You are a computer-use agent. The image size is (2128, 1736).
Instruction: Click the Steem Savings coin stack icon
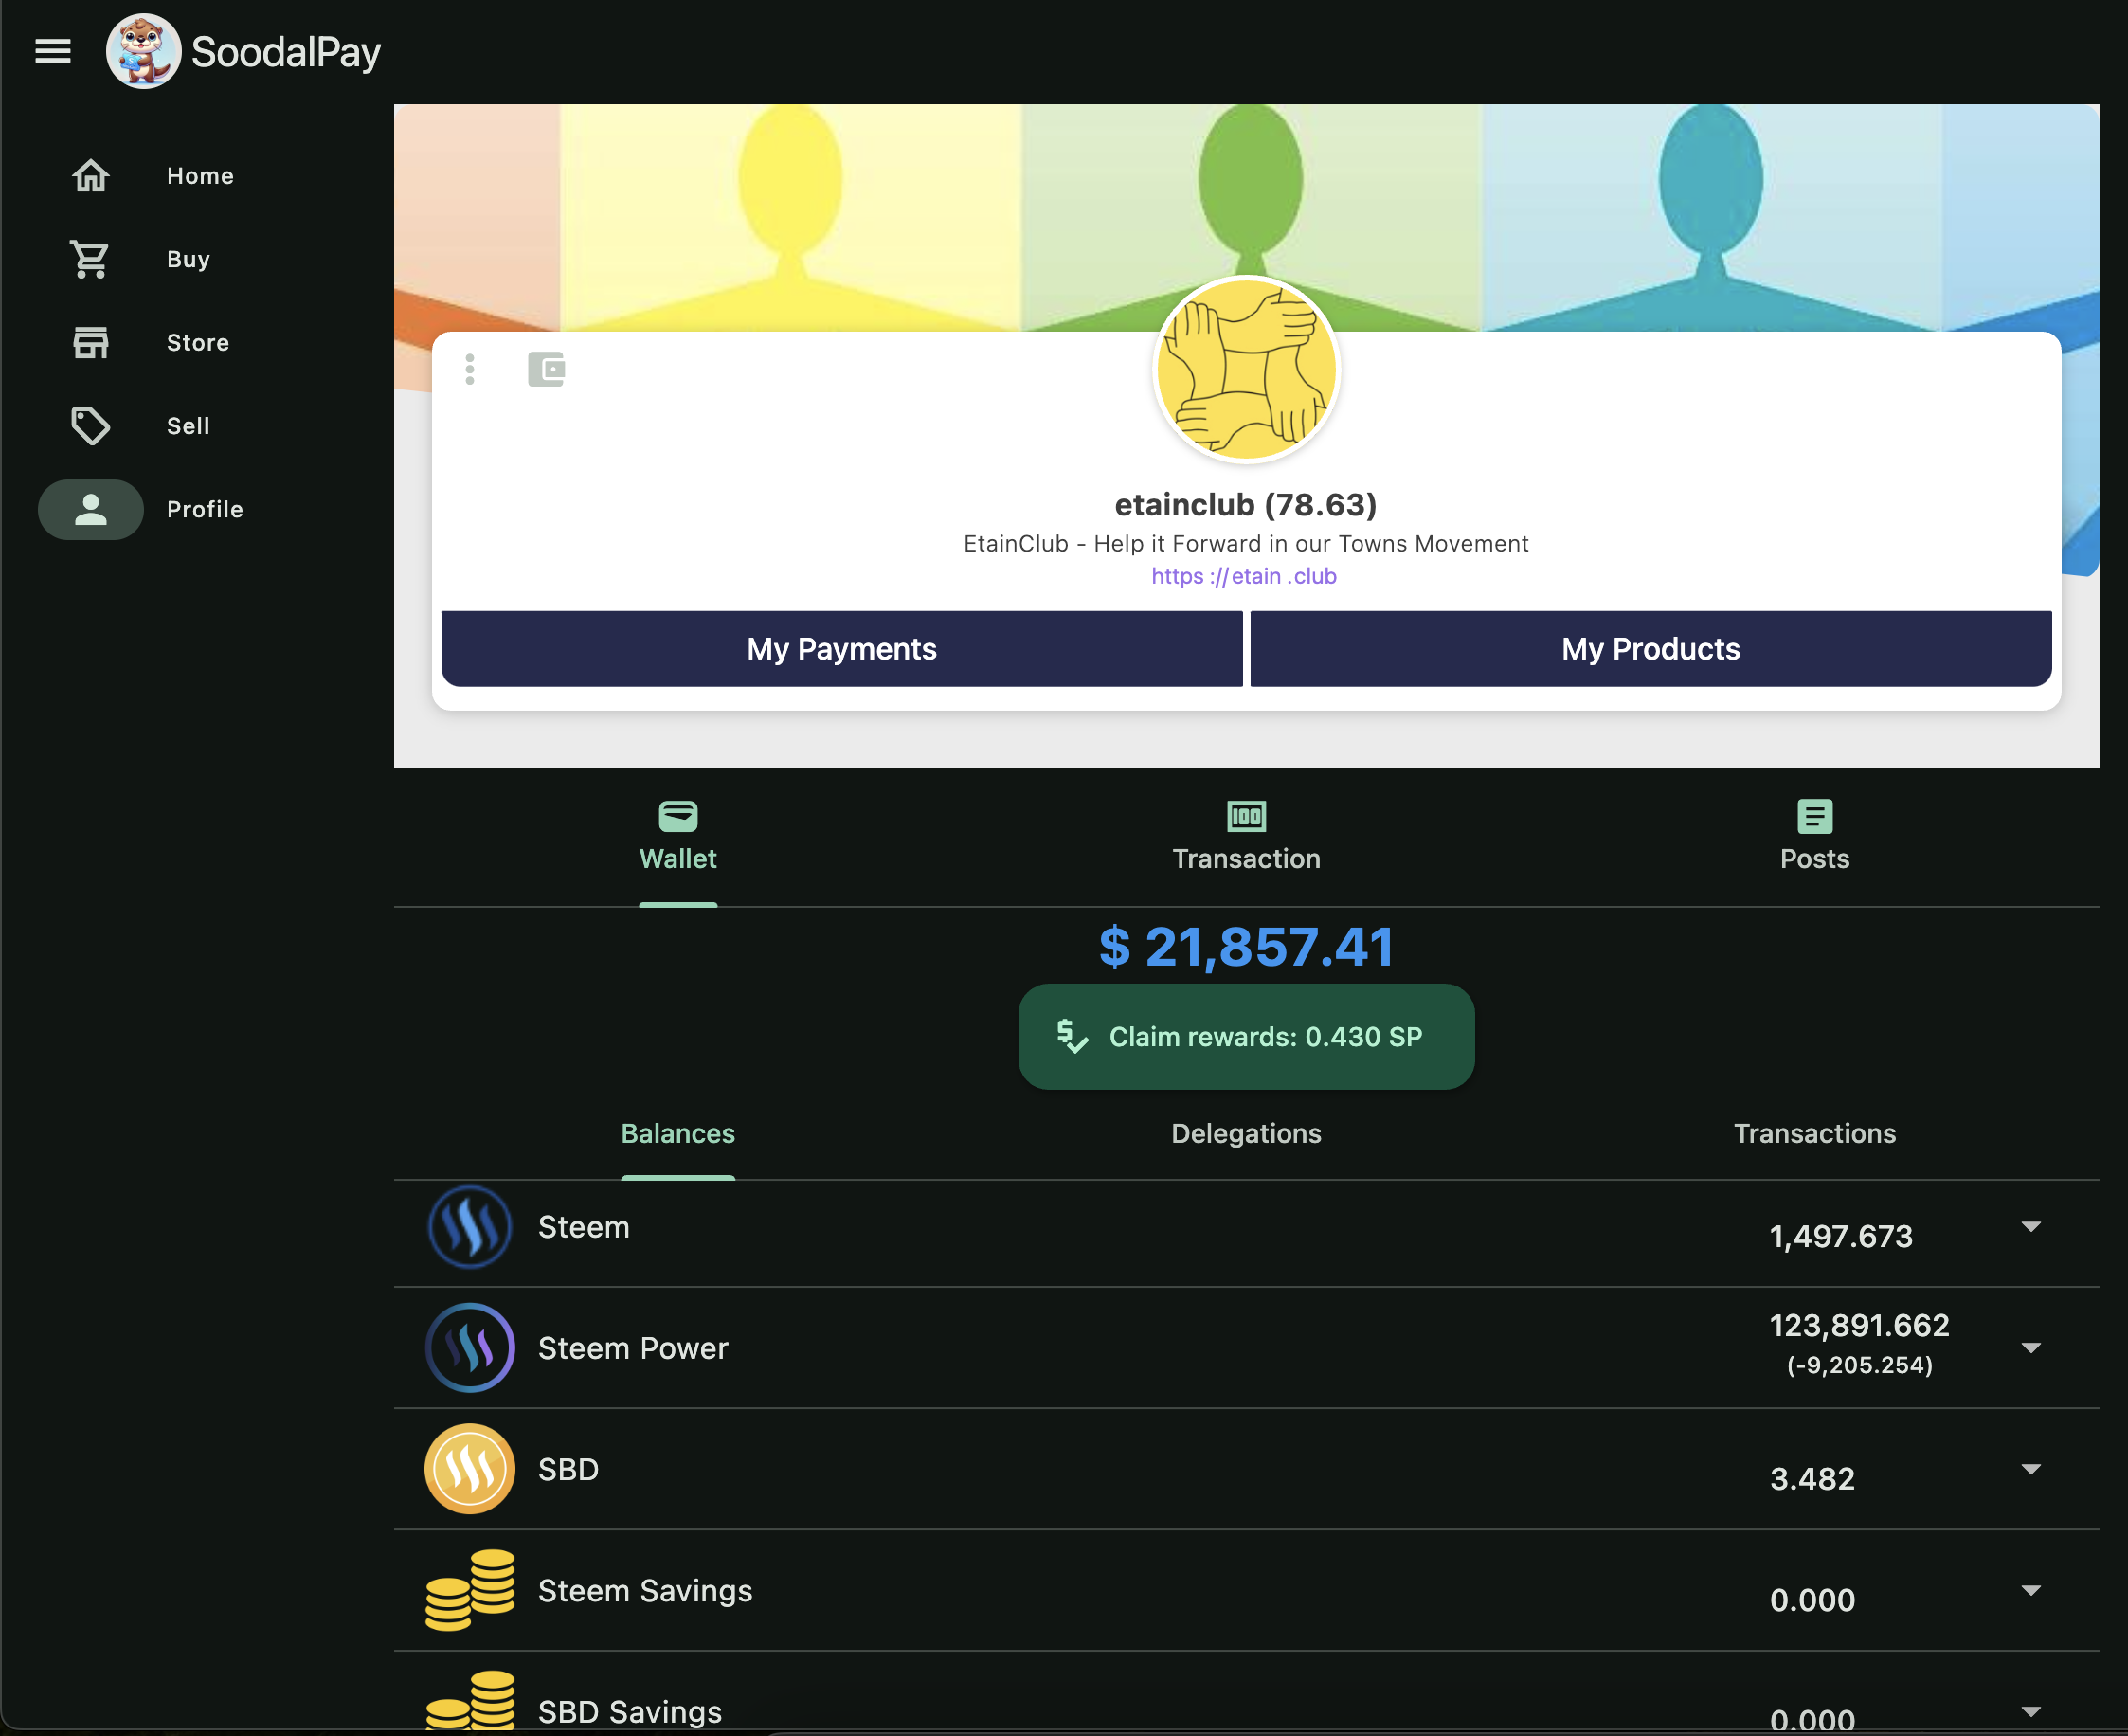pyautogui.click(x=470, y=1590)
